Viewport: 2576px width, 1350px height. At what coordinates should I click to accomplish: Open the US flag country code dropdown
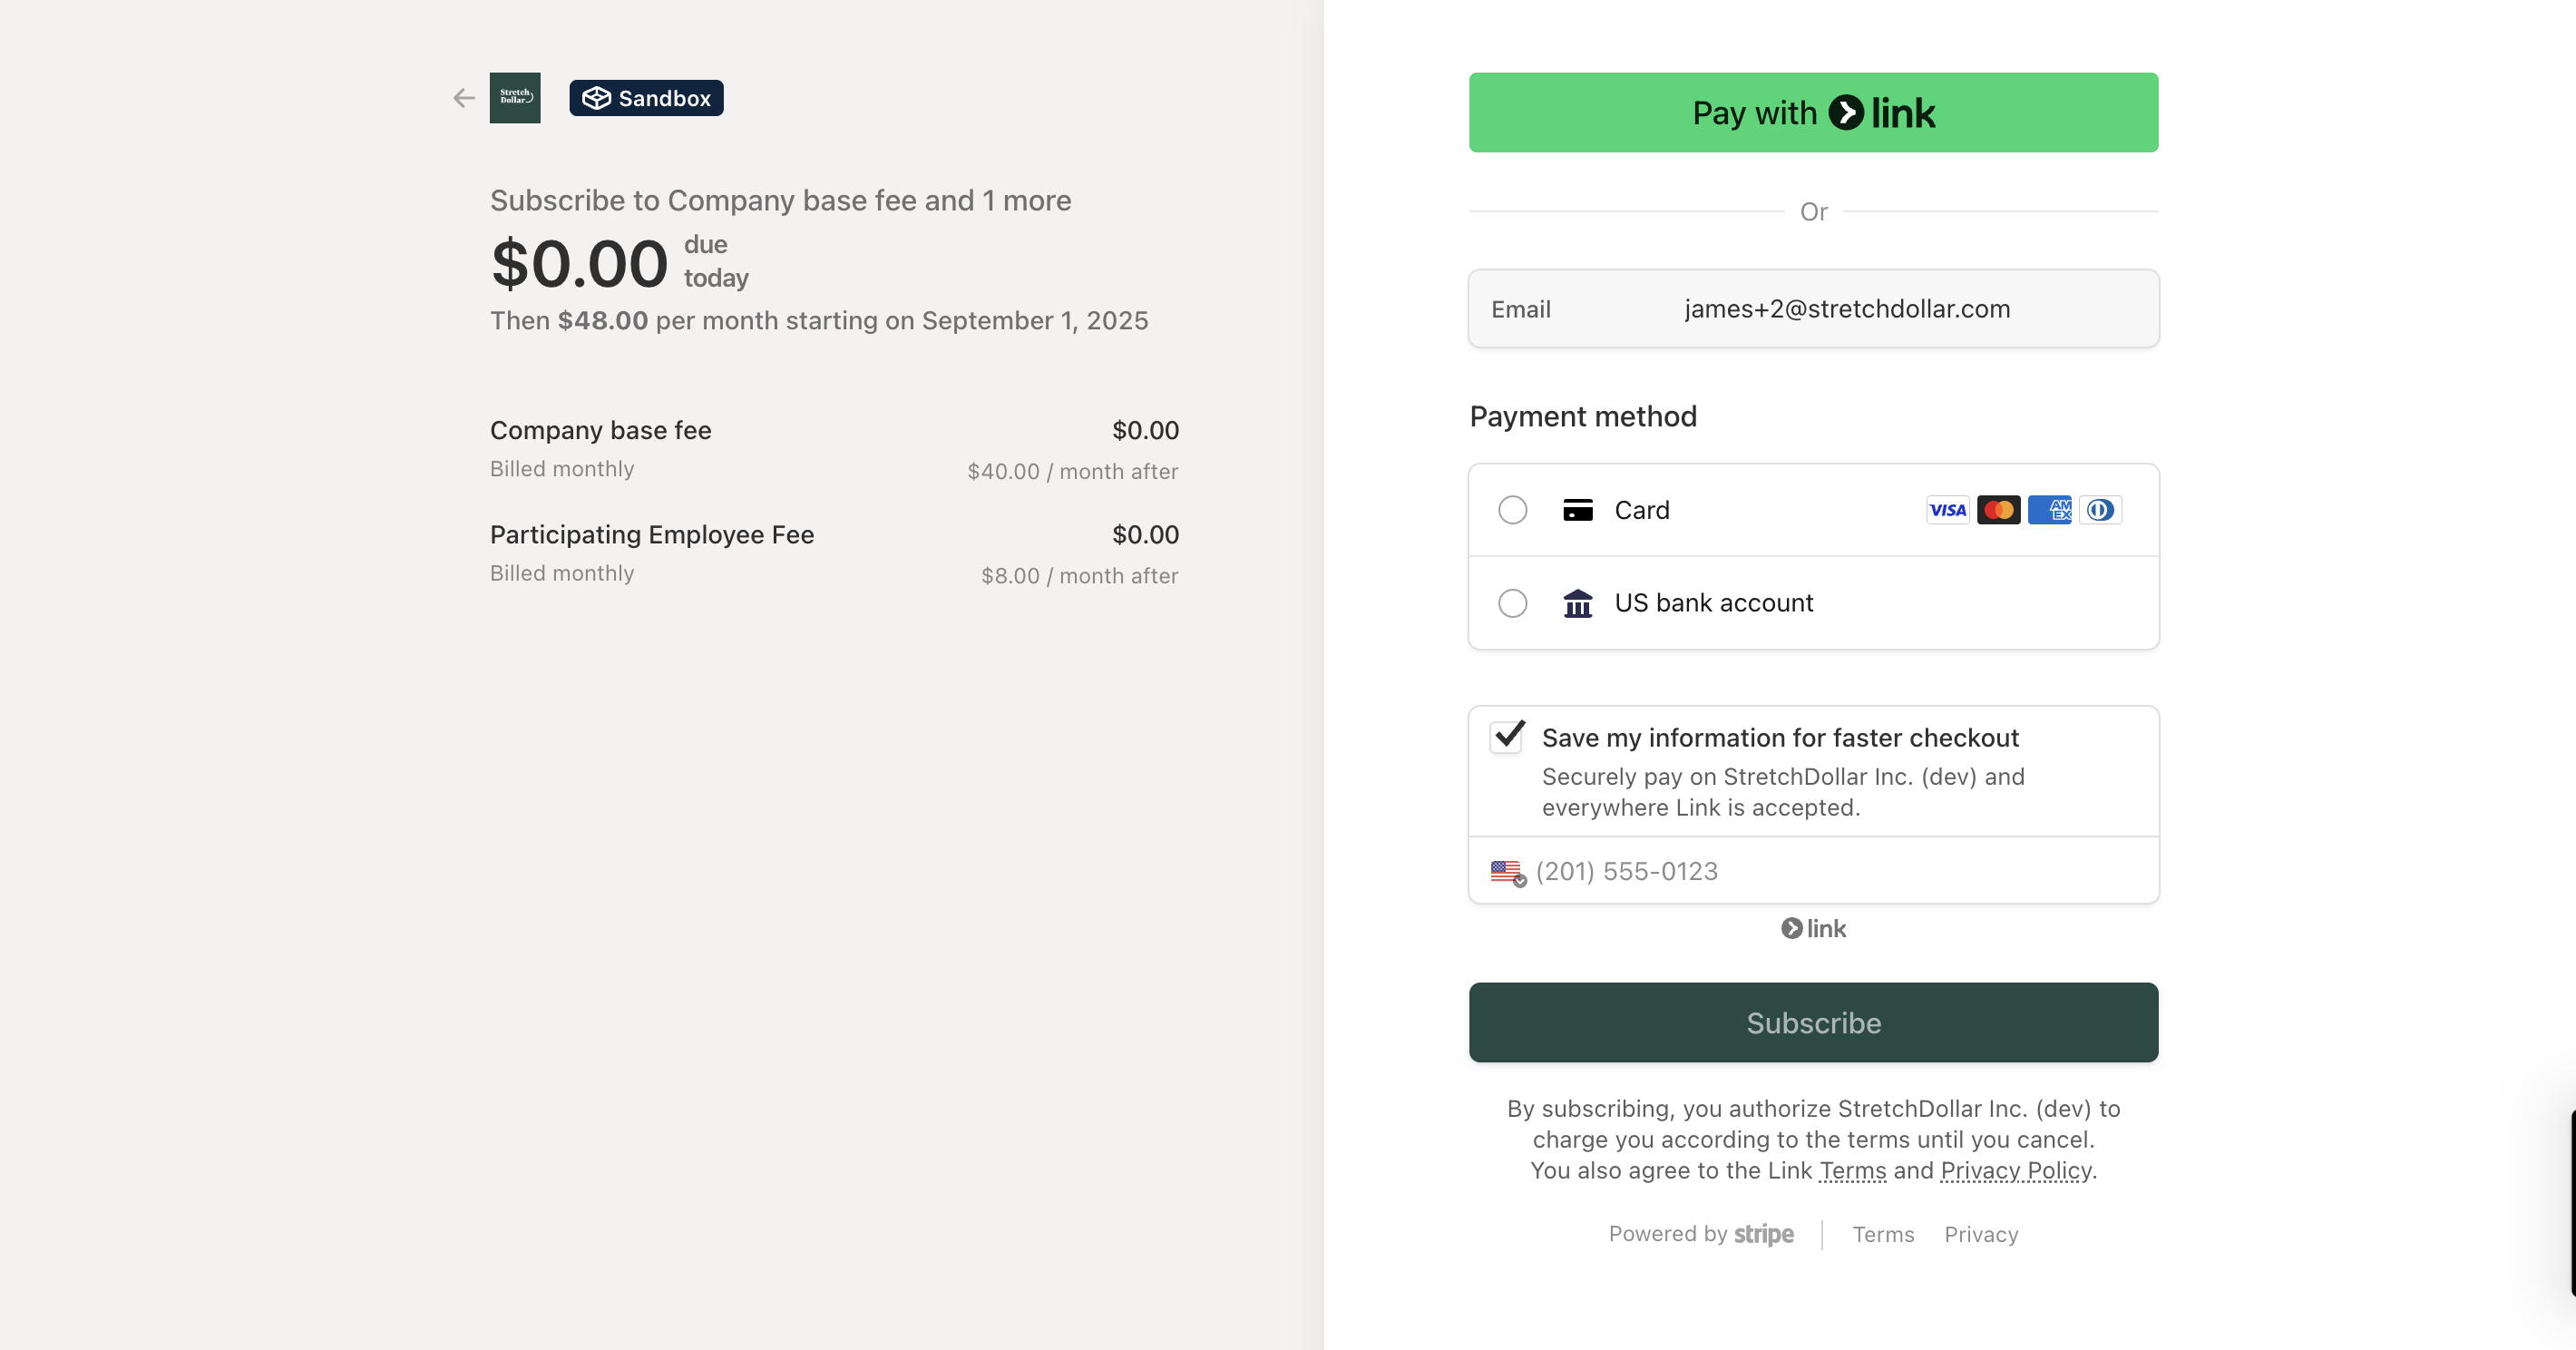click(x=1508, y=872)
